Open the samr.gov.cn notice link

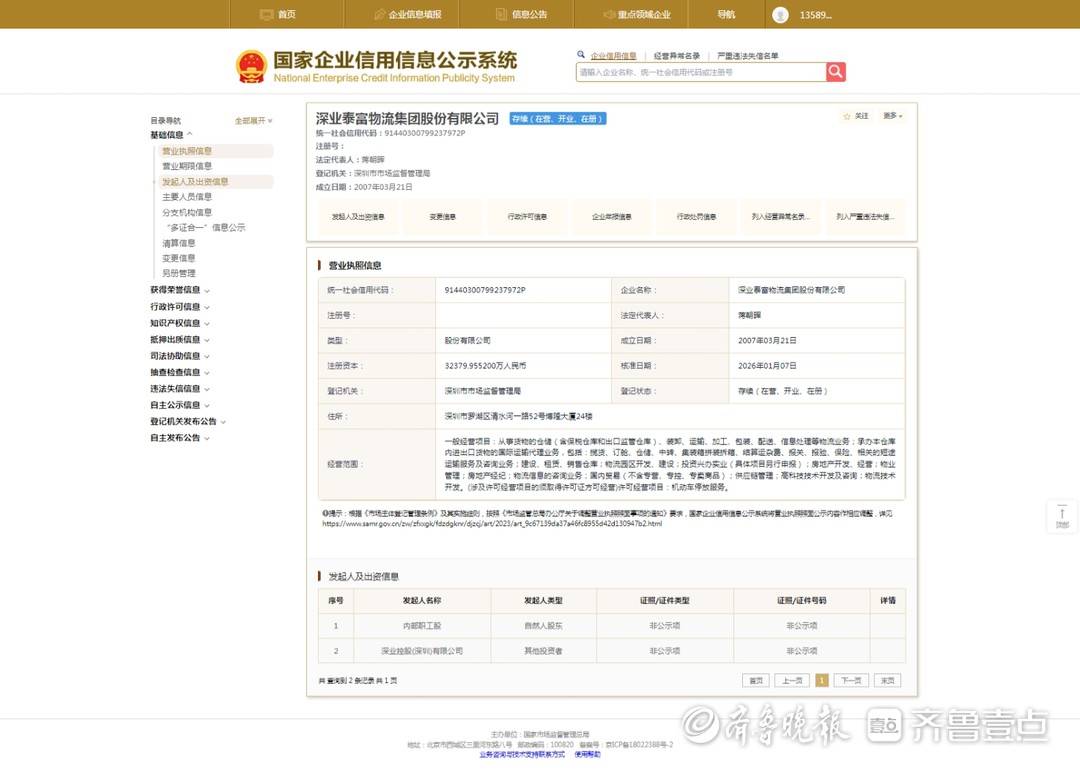[x=492, y=523]
